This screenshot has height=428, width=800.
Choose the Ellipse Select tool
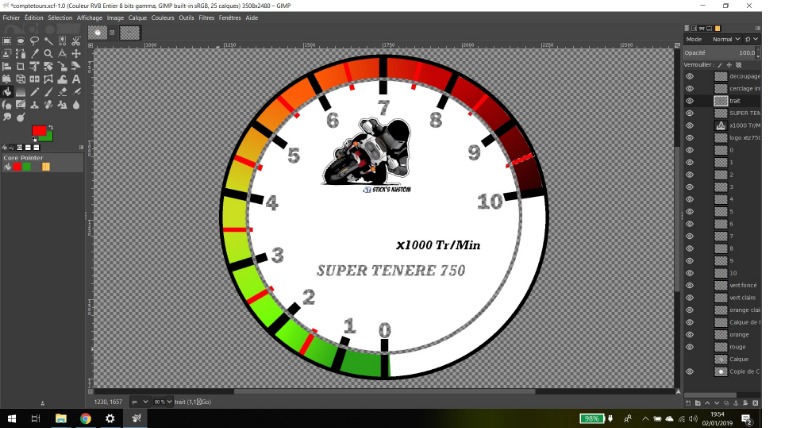pyautogui.click(x=21, y=42)
